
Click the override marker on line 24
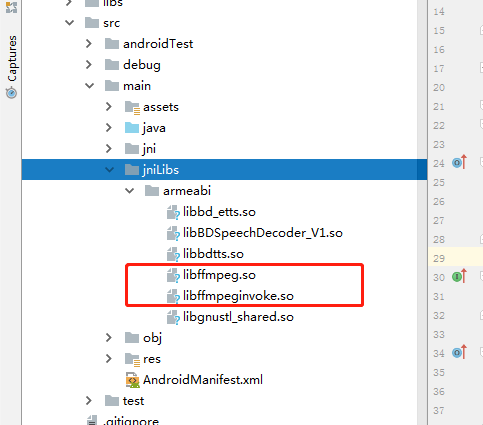460,163
